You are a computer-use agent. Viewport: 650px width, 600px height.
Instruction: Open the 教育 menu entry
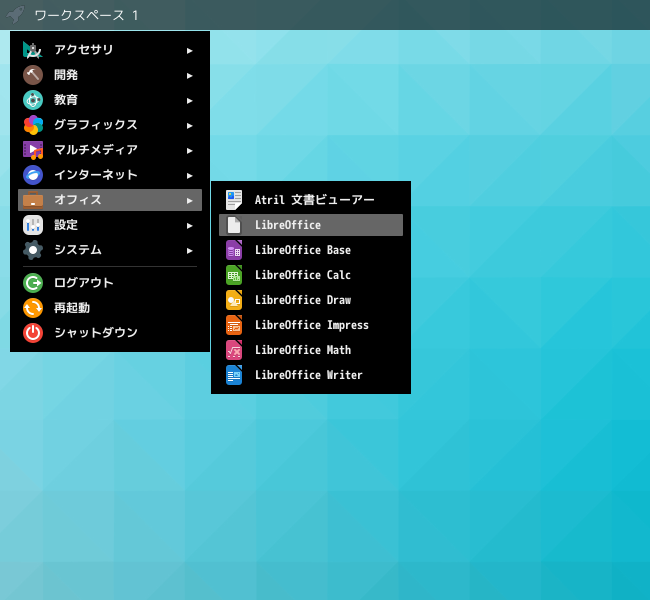[110, 100]
